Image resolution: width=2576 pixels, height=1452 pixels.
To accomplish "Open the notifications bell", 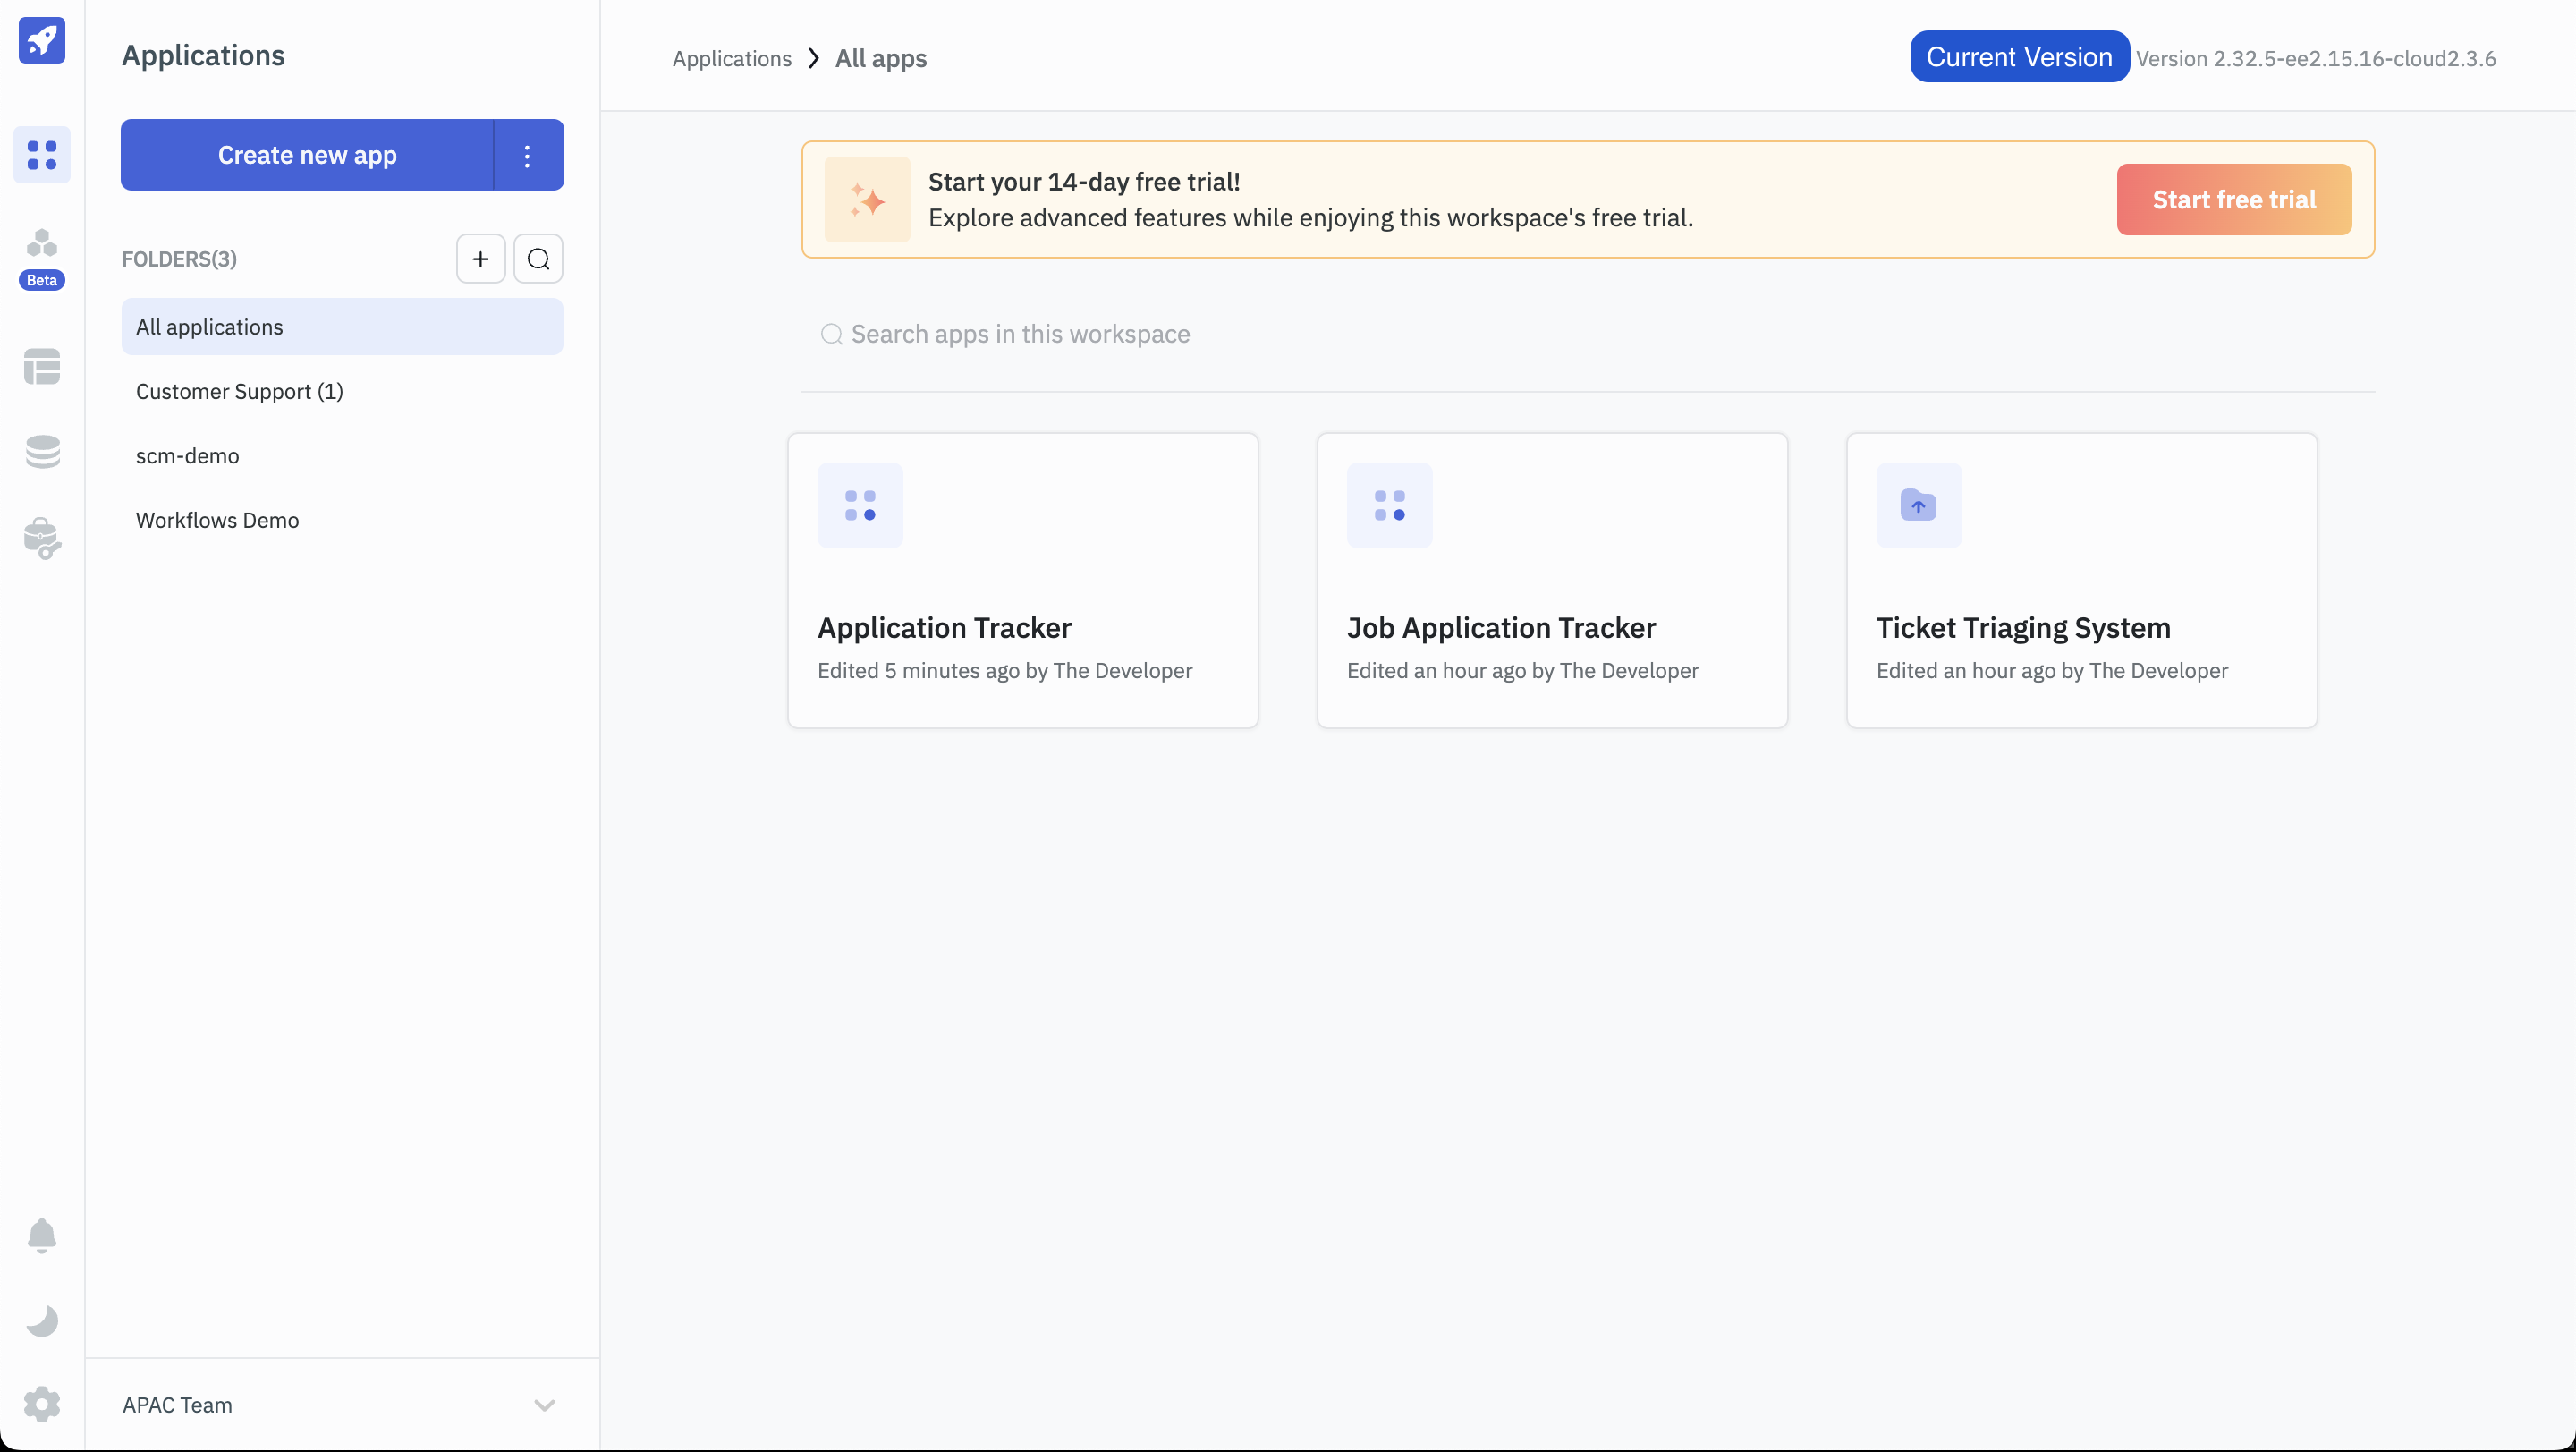I will click(x=41, y=1236).
